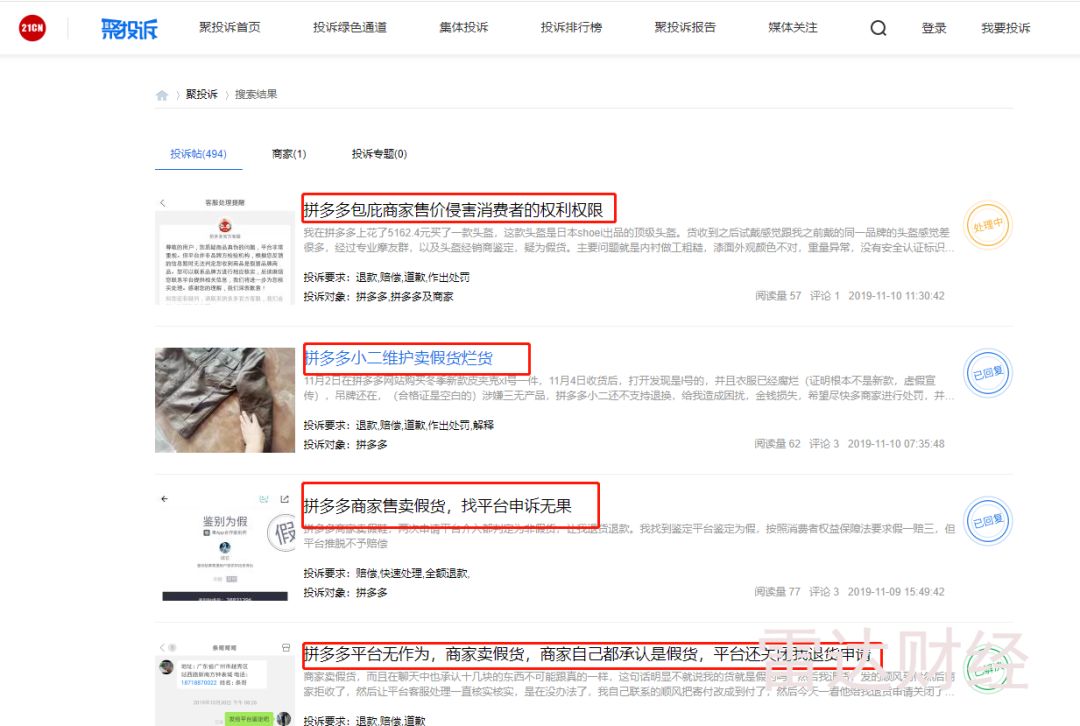Screen dimensions: 1080x726
Task: Switch to the 投诉专题(0) tab
Action: [380, 154]
